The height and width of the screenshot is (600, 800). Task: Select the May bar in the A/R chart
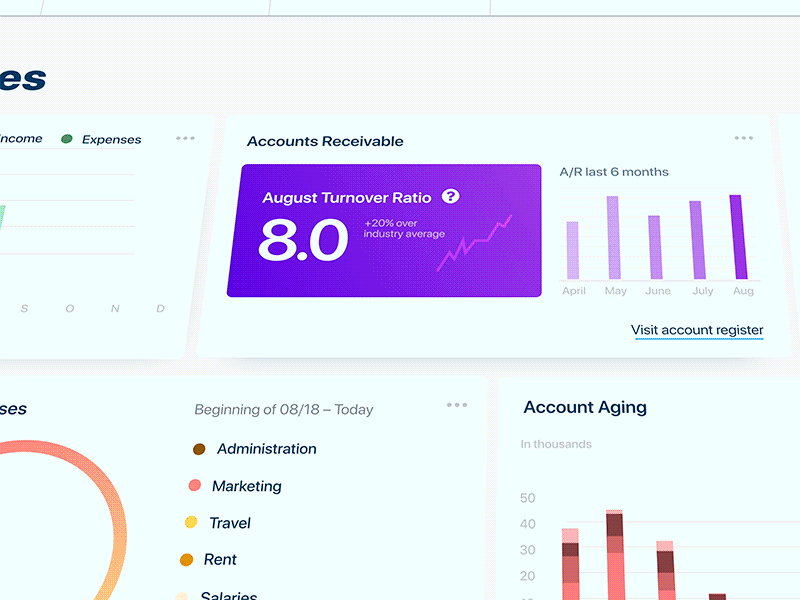pyautogui.click(x=616, y=237)
